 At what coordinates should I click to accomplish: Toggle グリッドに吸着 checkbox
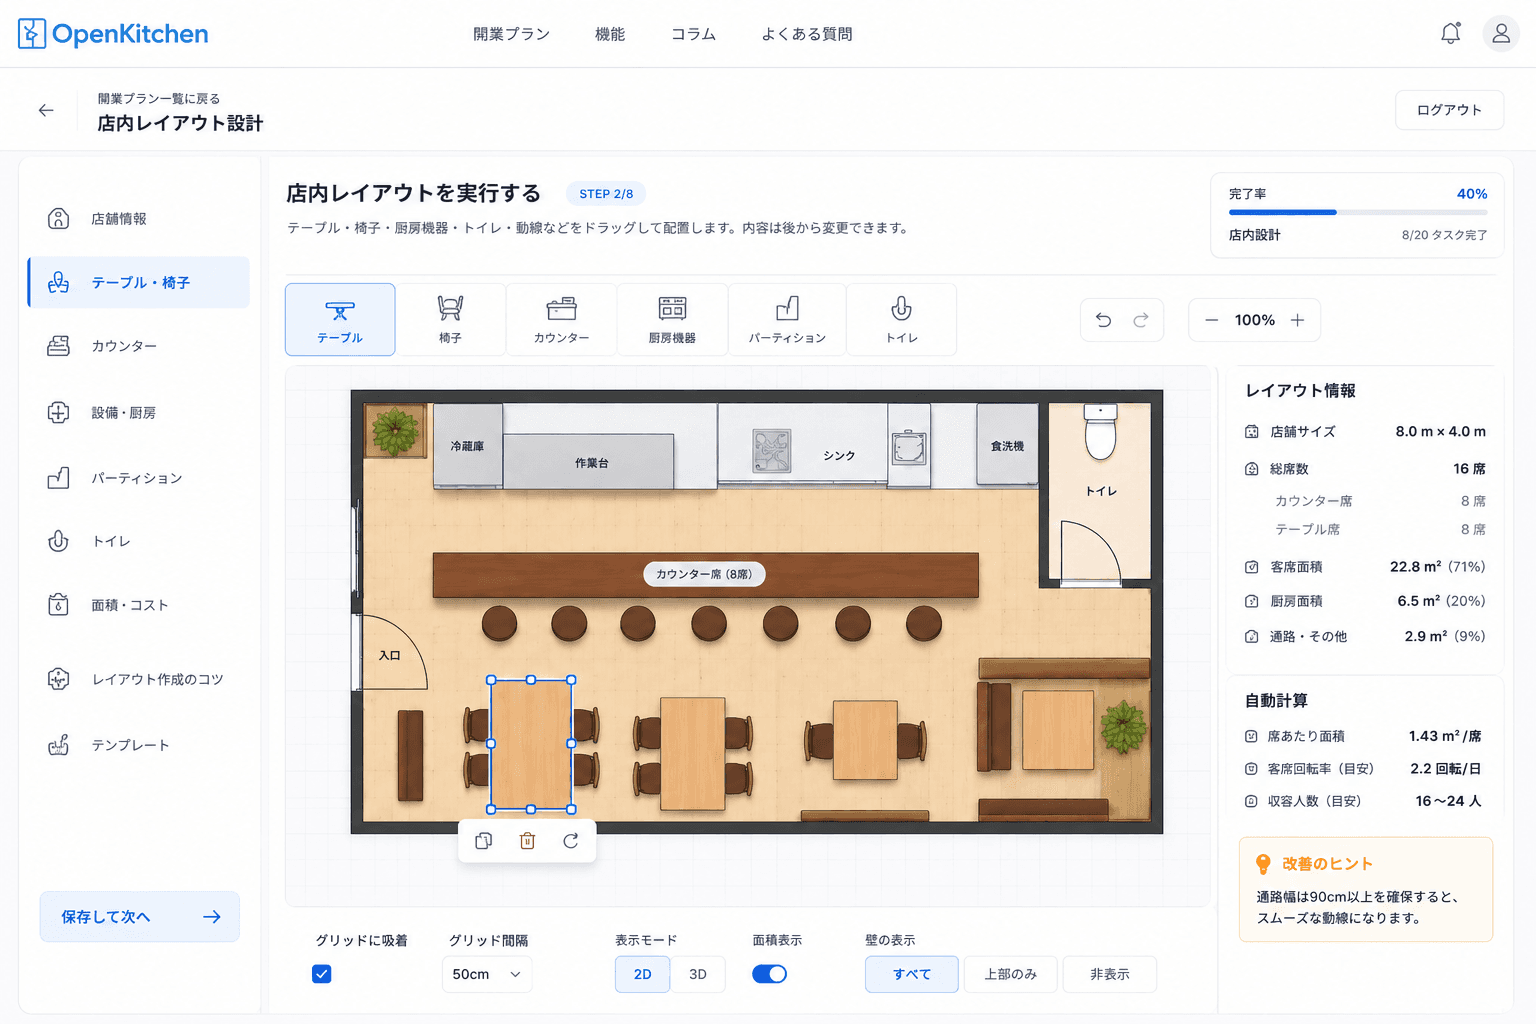click(321, 974)
